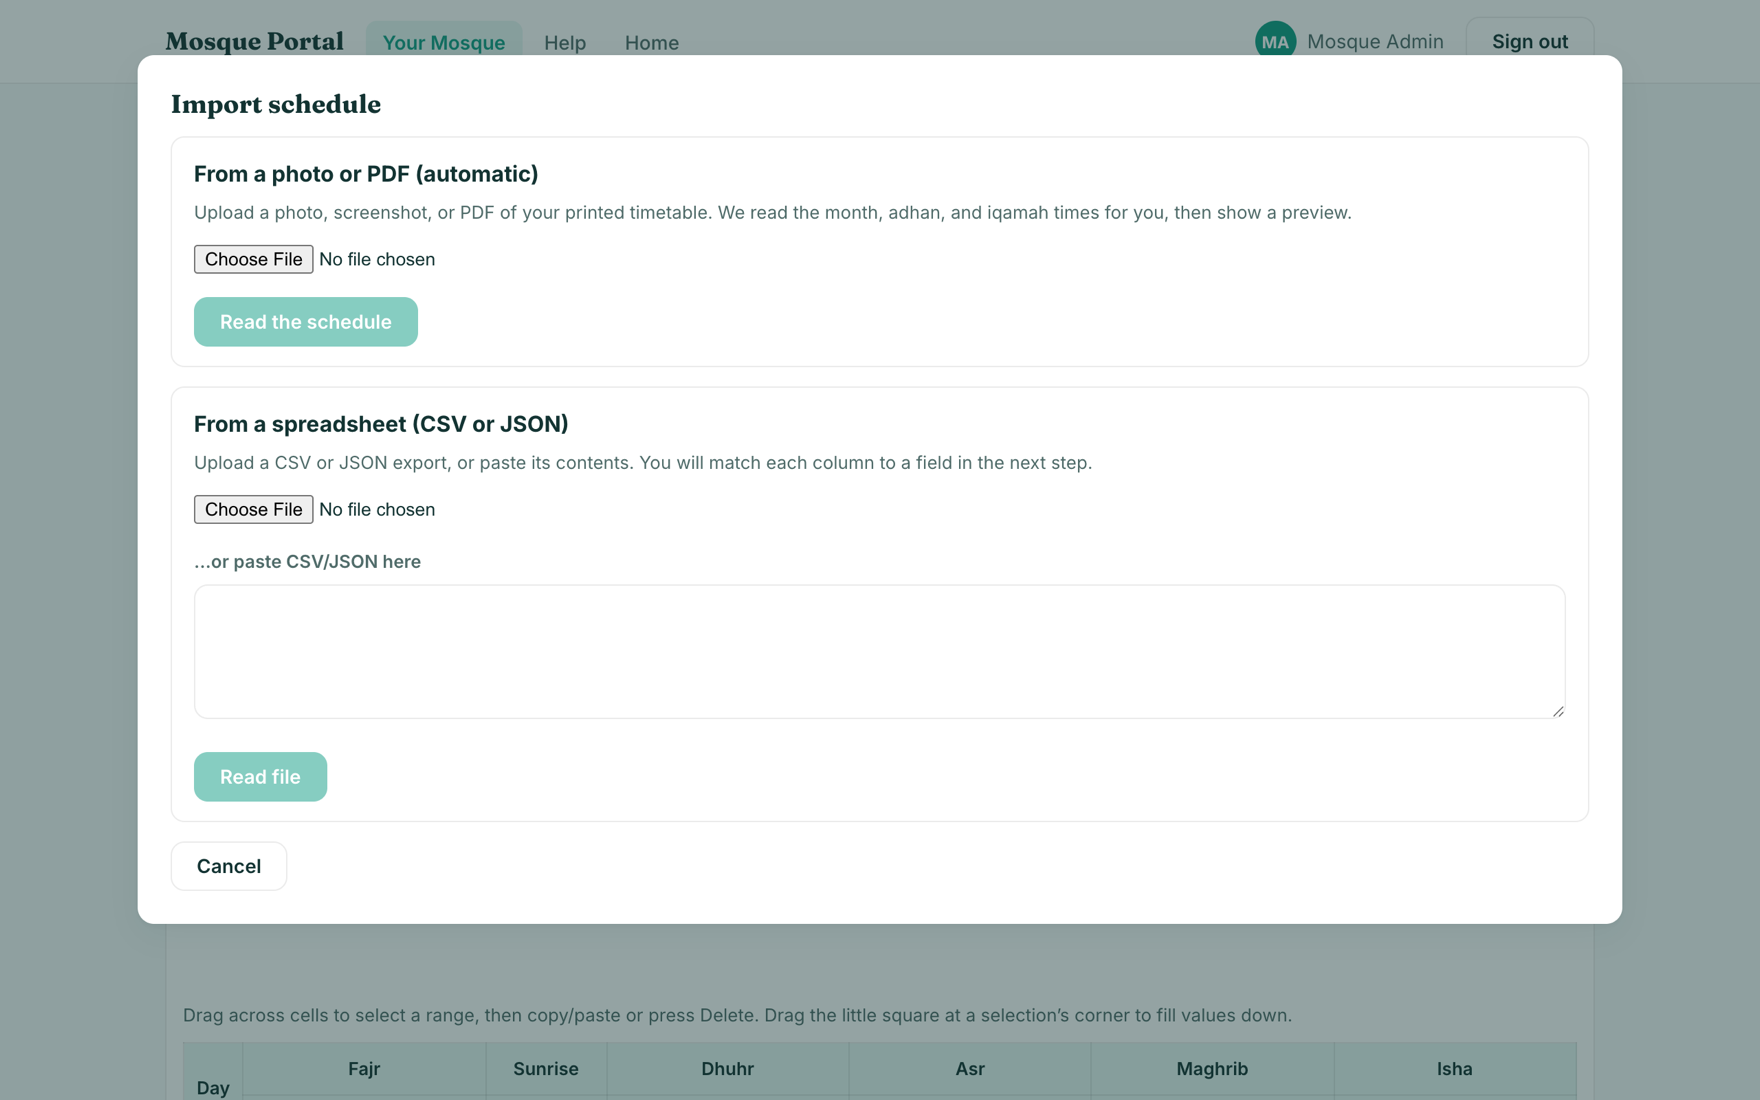Open the Your Mosque tab
Image resolution: width=1760 pixels, height=1100 pixels.
point(444,42)
